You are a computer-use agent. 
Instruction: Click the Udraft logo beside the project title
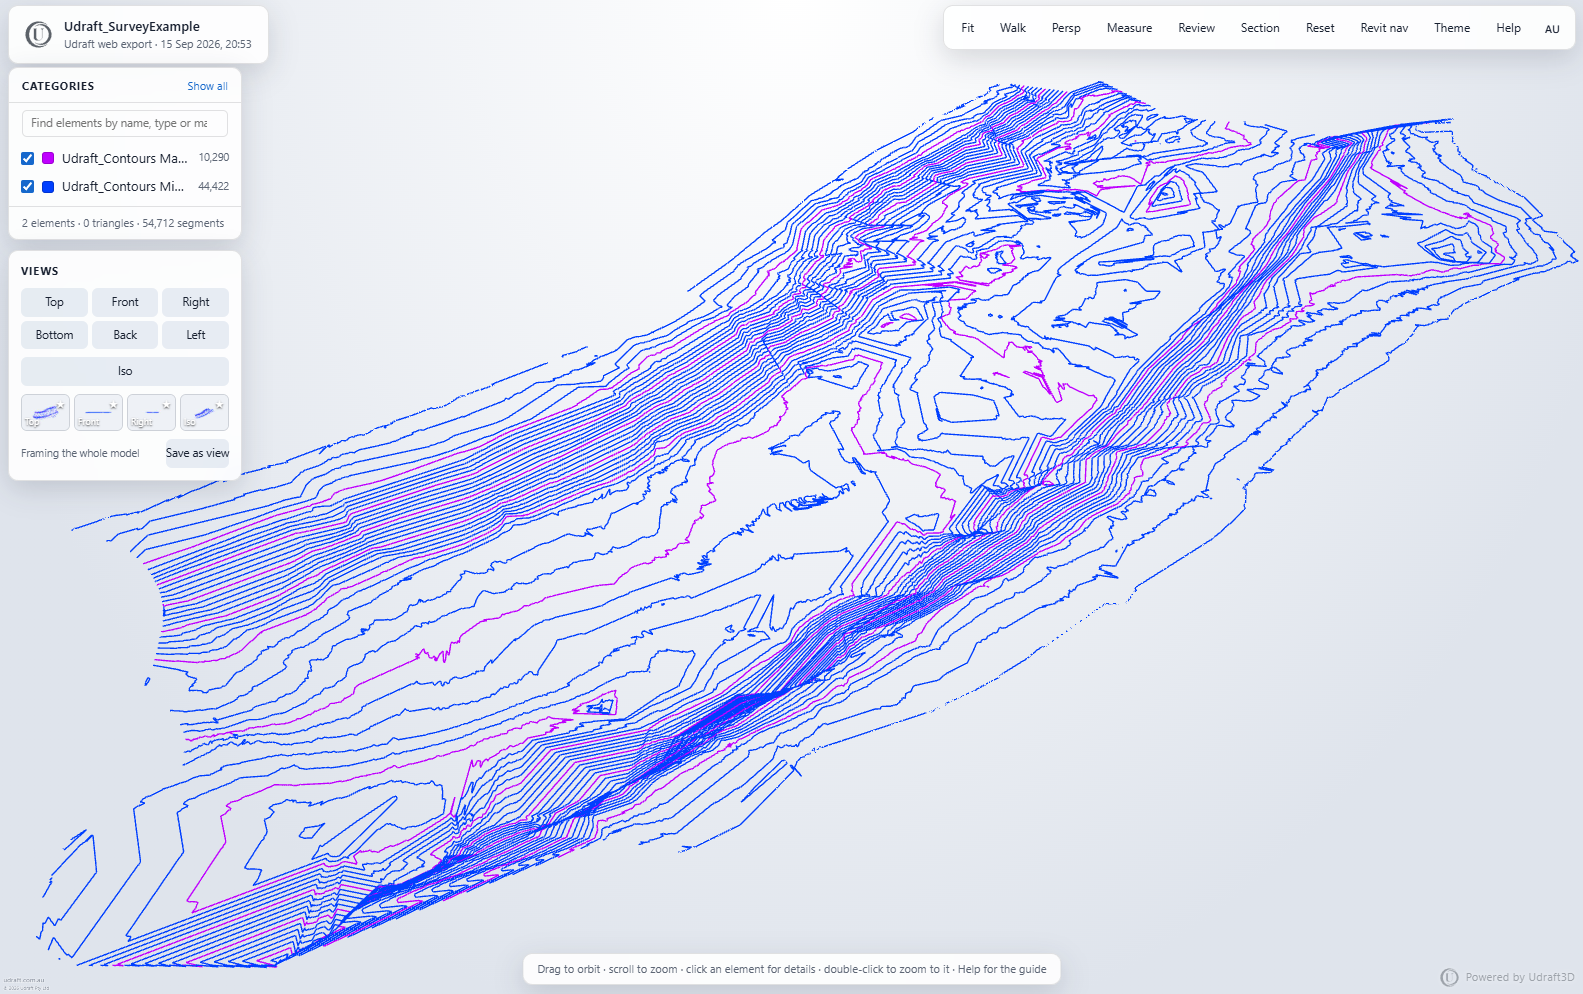coord(38,35)
